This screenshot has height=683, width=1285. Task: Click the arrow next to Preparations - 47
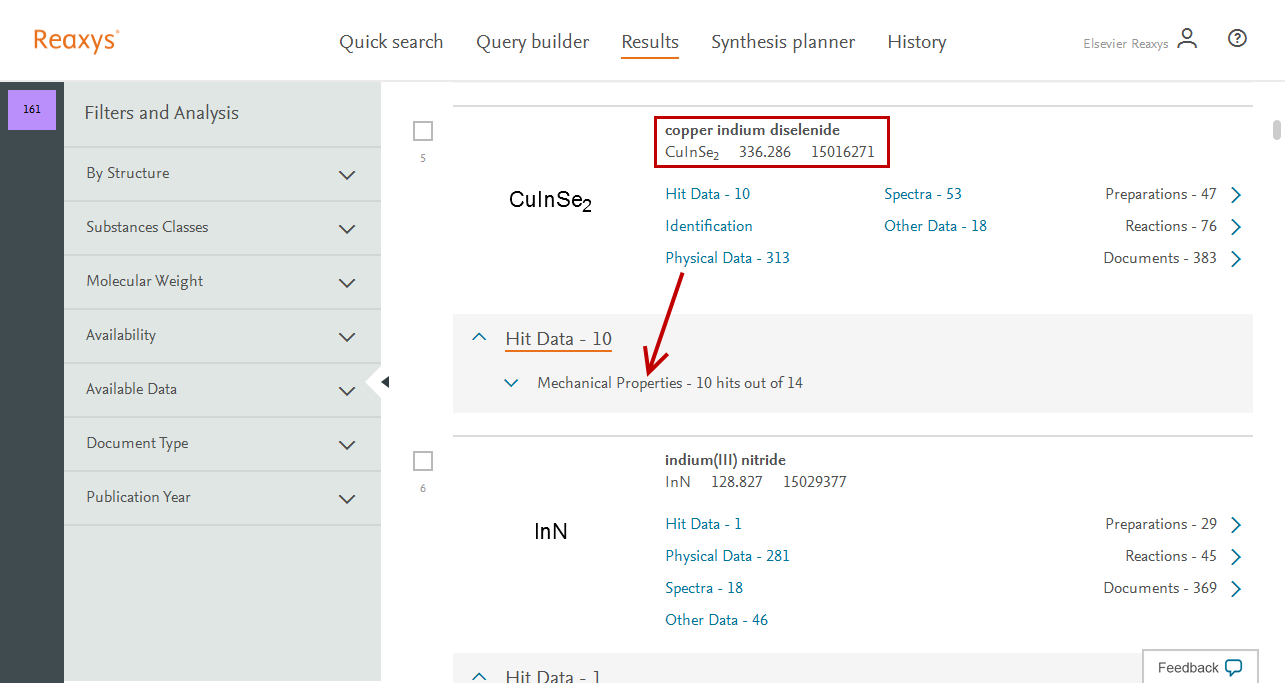pyautogui.click(x=1236, y=195)
